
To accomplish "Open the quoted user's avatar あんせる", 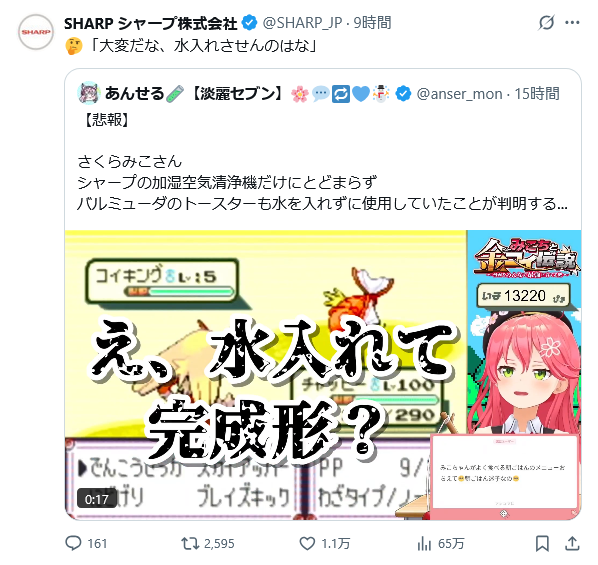I will point(88,93).
